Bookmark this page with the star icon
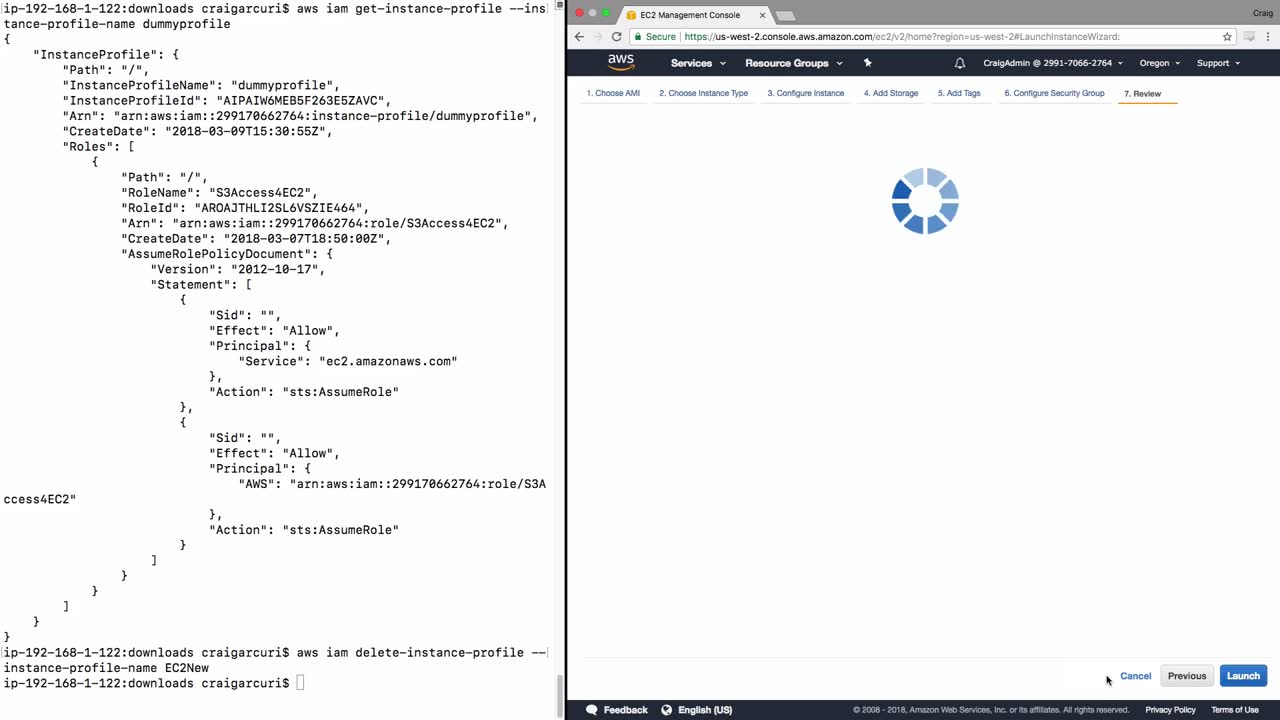This screenshot has height=720, width=1280. (x=1227, y=37)
